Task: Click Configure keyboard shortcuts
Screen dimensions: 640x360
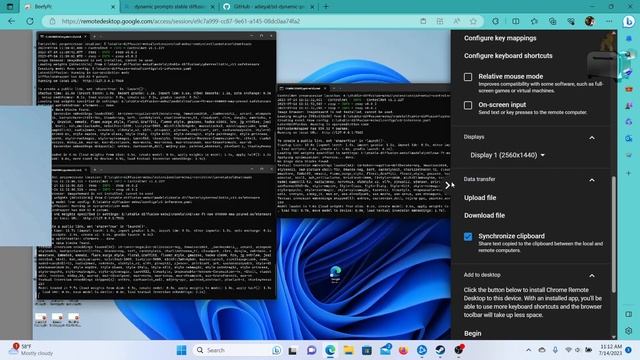Action: click(508, 56)
